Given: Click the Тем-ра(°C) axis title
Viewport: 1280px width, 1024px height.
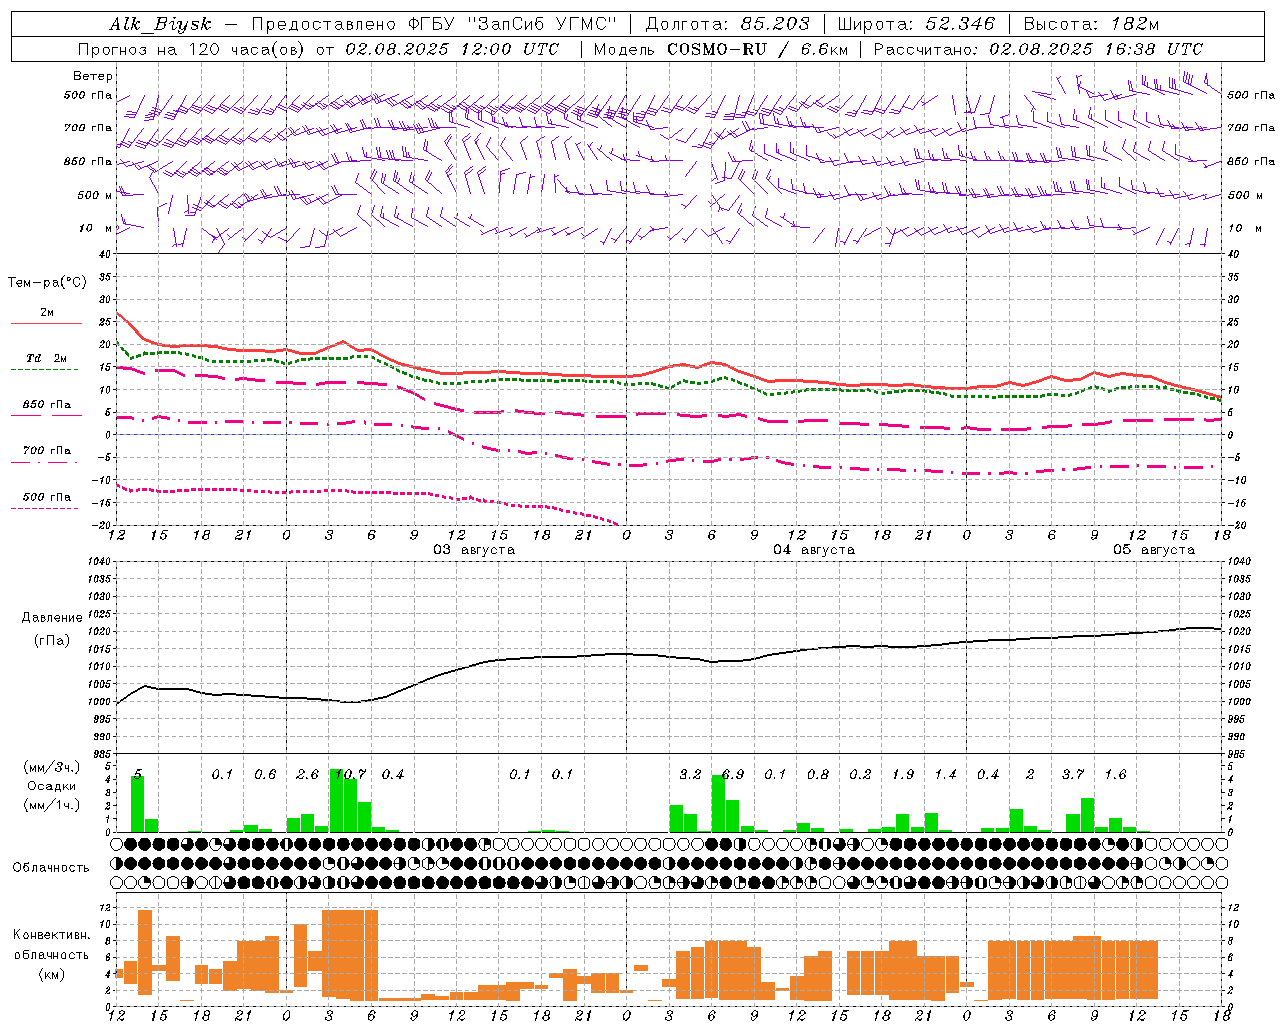Looking at the screenshot, I should tap(47, 283).
